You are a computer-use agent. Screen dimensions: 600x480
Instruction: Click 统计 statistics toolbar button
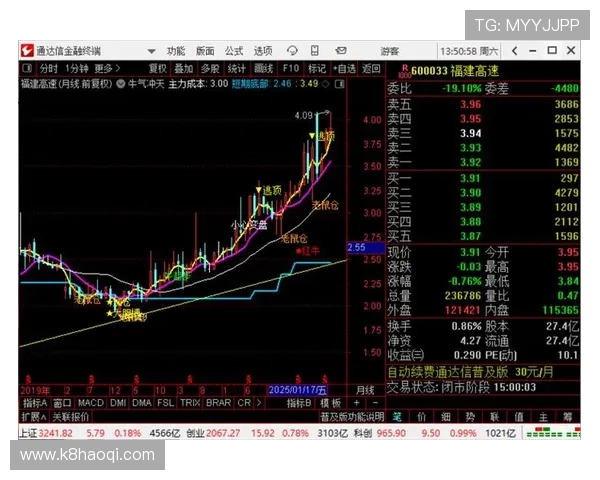click(236, 69)
